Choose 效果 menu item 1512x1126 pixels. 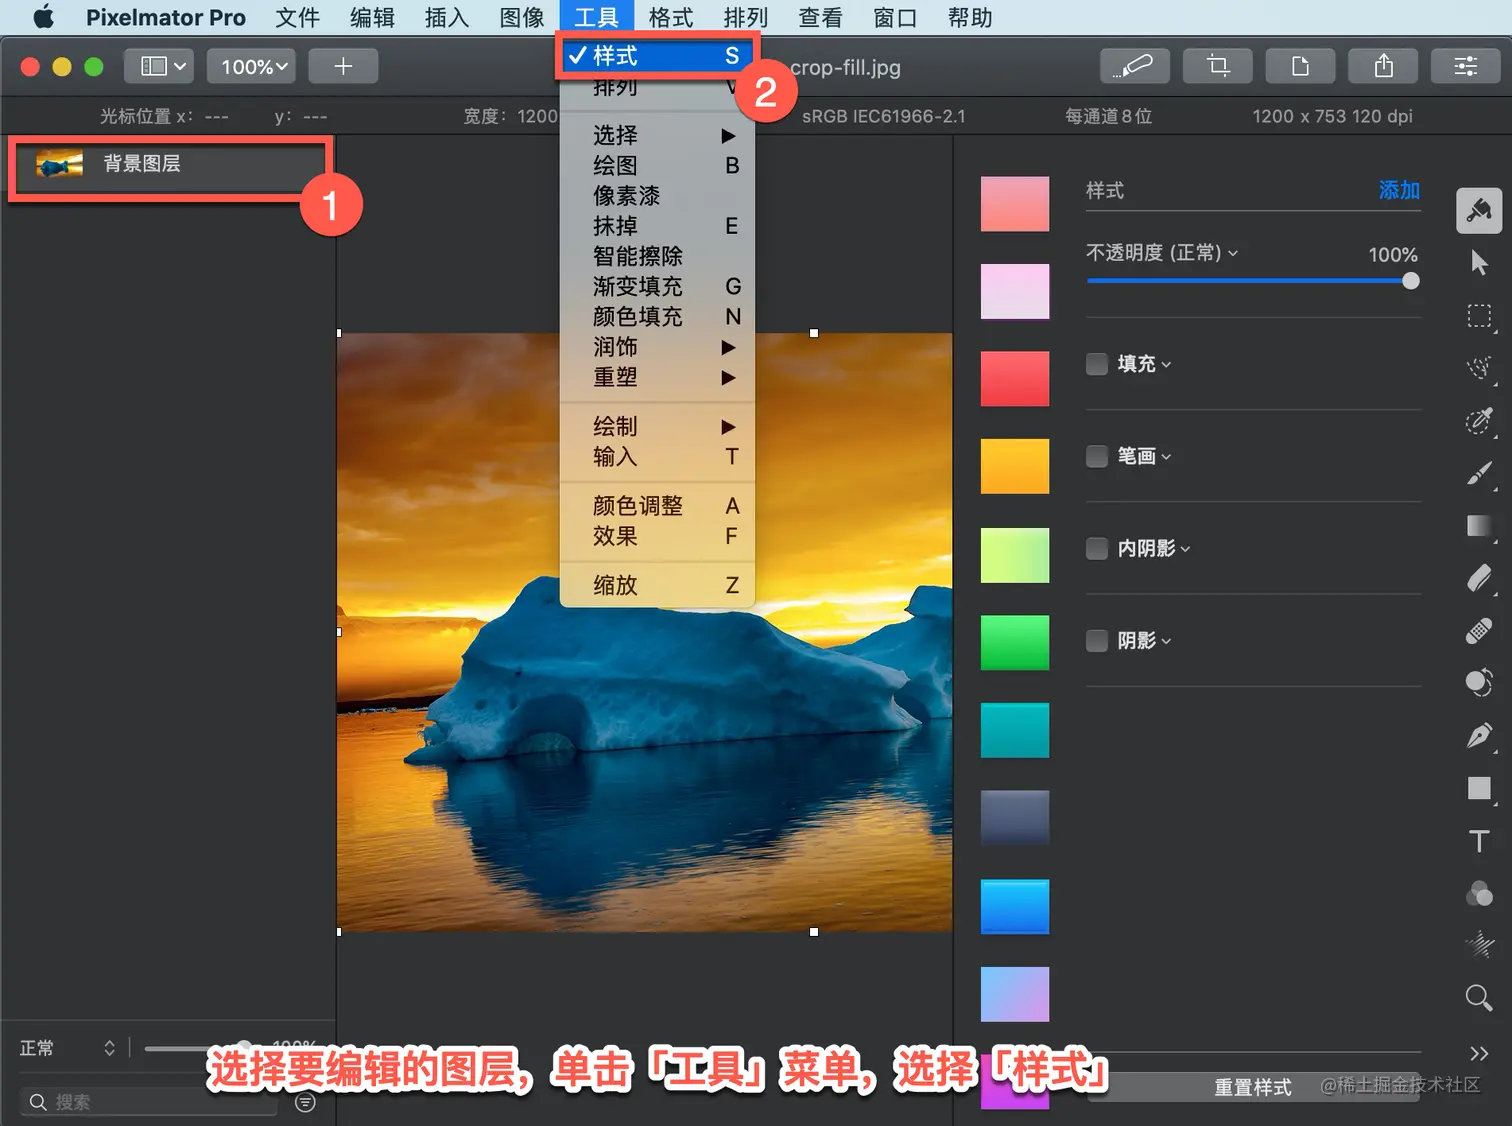coord(657,536)
